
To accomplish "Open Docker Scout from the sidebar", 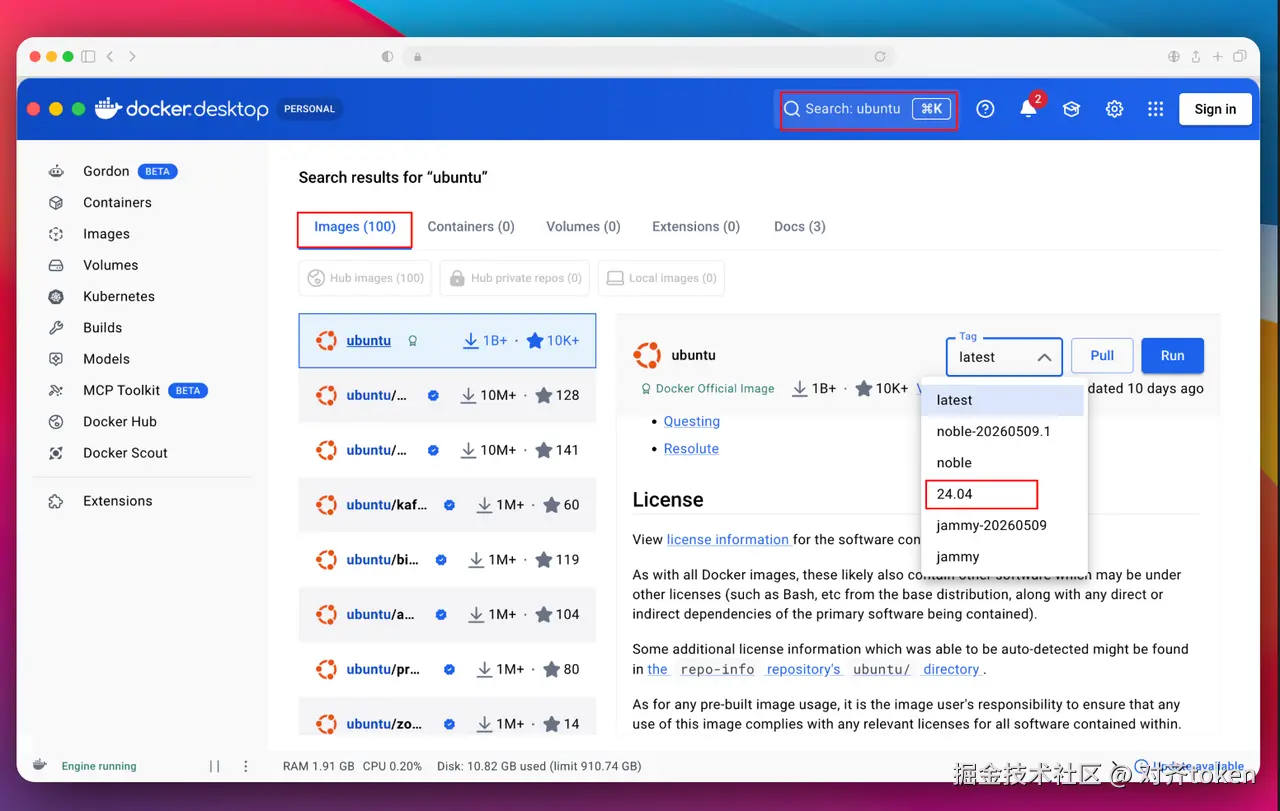I will (x=125, y=453).
